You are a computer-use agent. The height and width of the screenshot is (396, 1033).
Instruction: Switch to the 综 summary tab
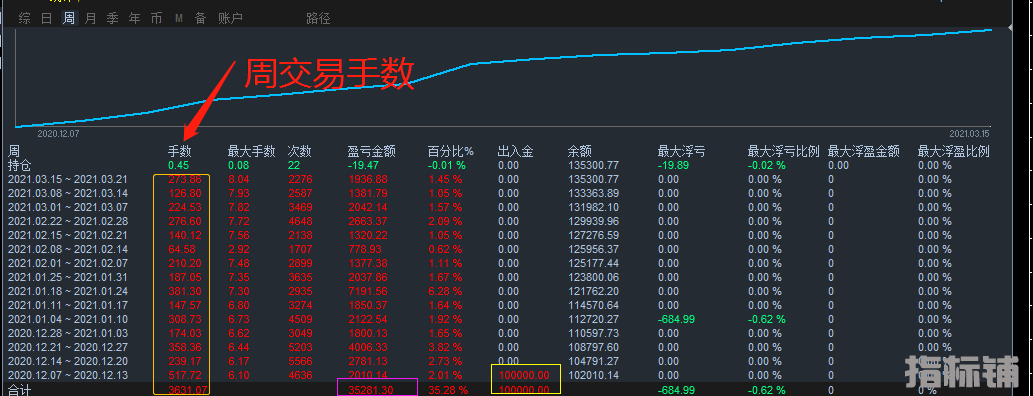coord(24,18)
